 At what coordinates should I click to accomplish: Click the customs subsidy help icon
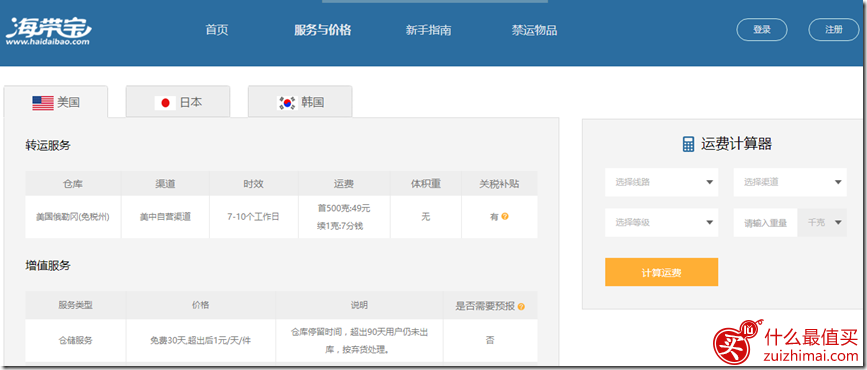coord(505,216)
